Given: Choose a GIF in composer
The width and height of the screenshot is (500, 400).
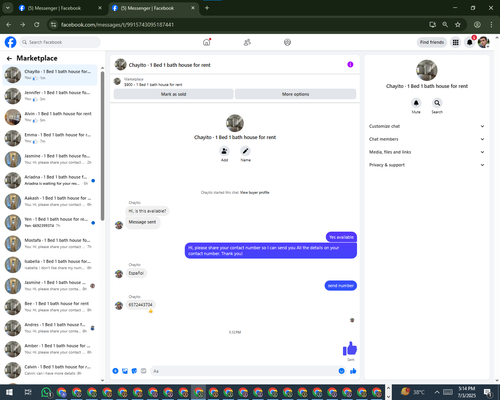Looking at the screenshot, I should (x=143, y=371).
